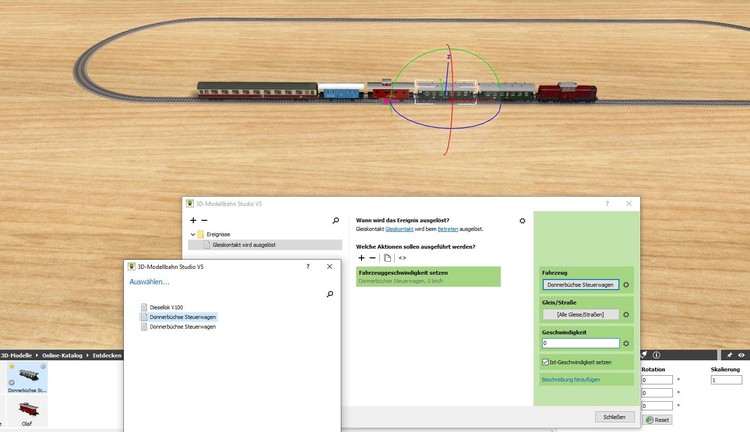Remove the selected action with the minus icon

(x=373, y=258)
